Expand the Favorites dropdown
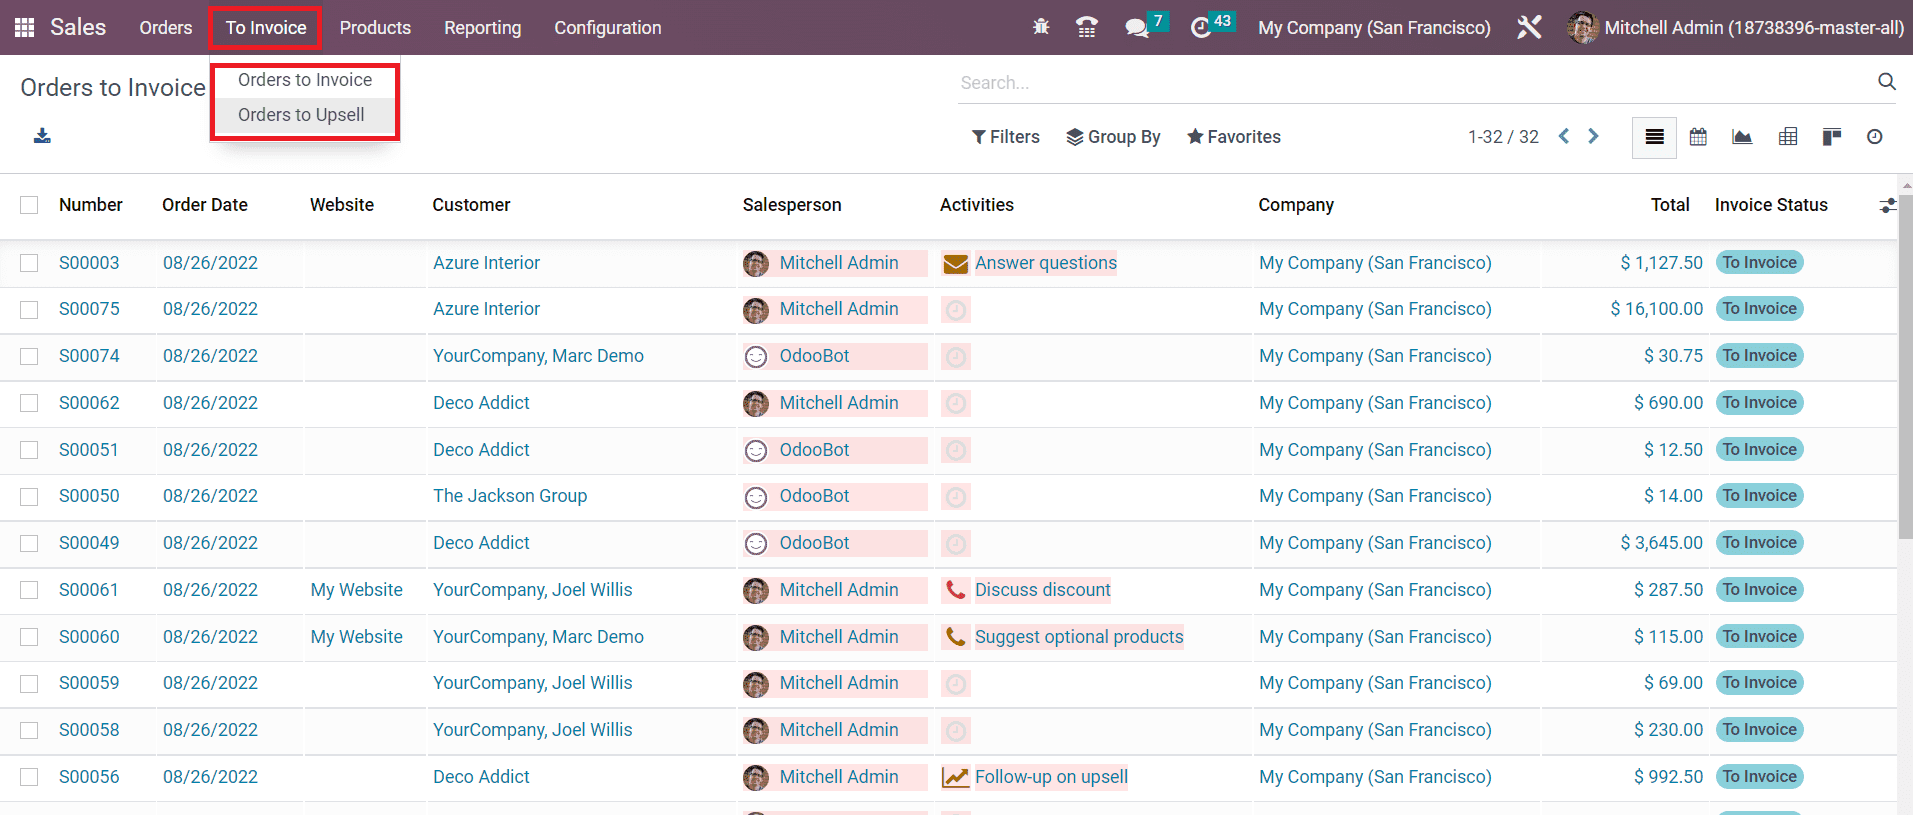 click(x=1233, y=137)
